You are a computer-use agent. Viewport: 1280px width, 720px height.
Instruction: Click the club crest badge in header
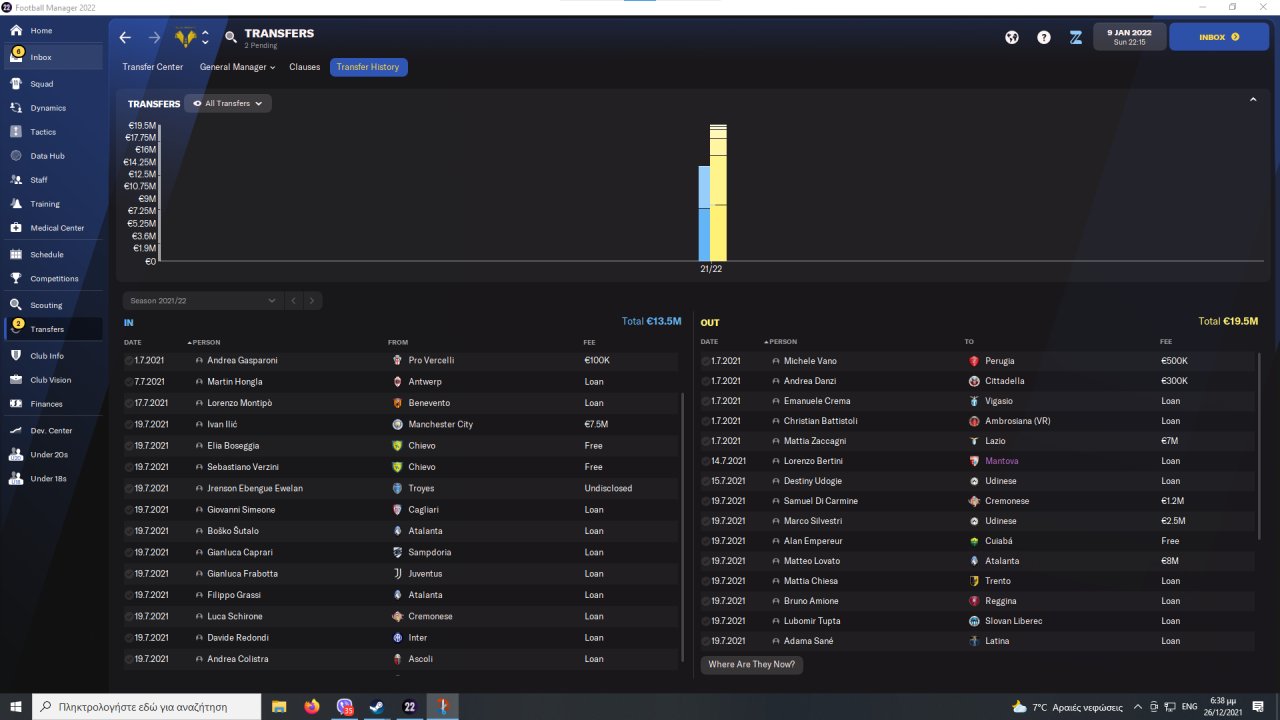click(184, 37)
